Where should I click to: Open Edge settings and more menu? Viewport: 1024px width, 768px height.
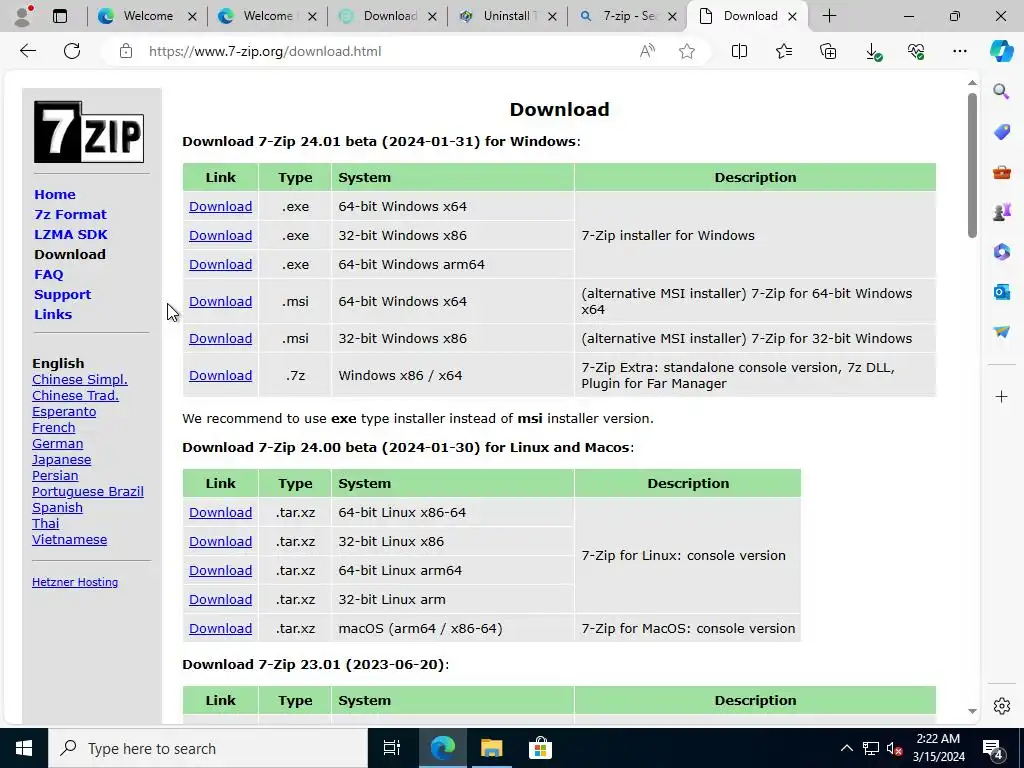coord(959,51)
